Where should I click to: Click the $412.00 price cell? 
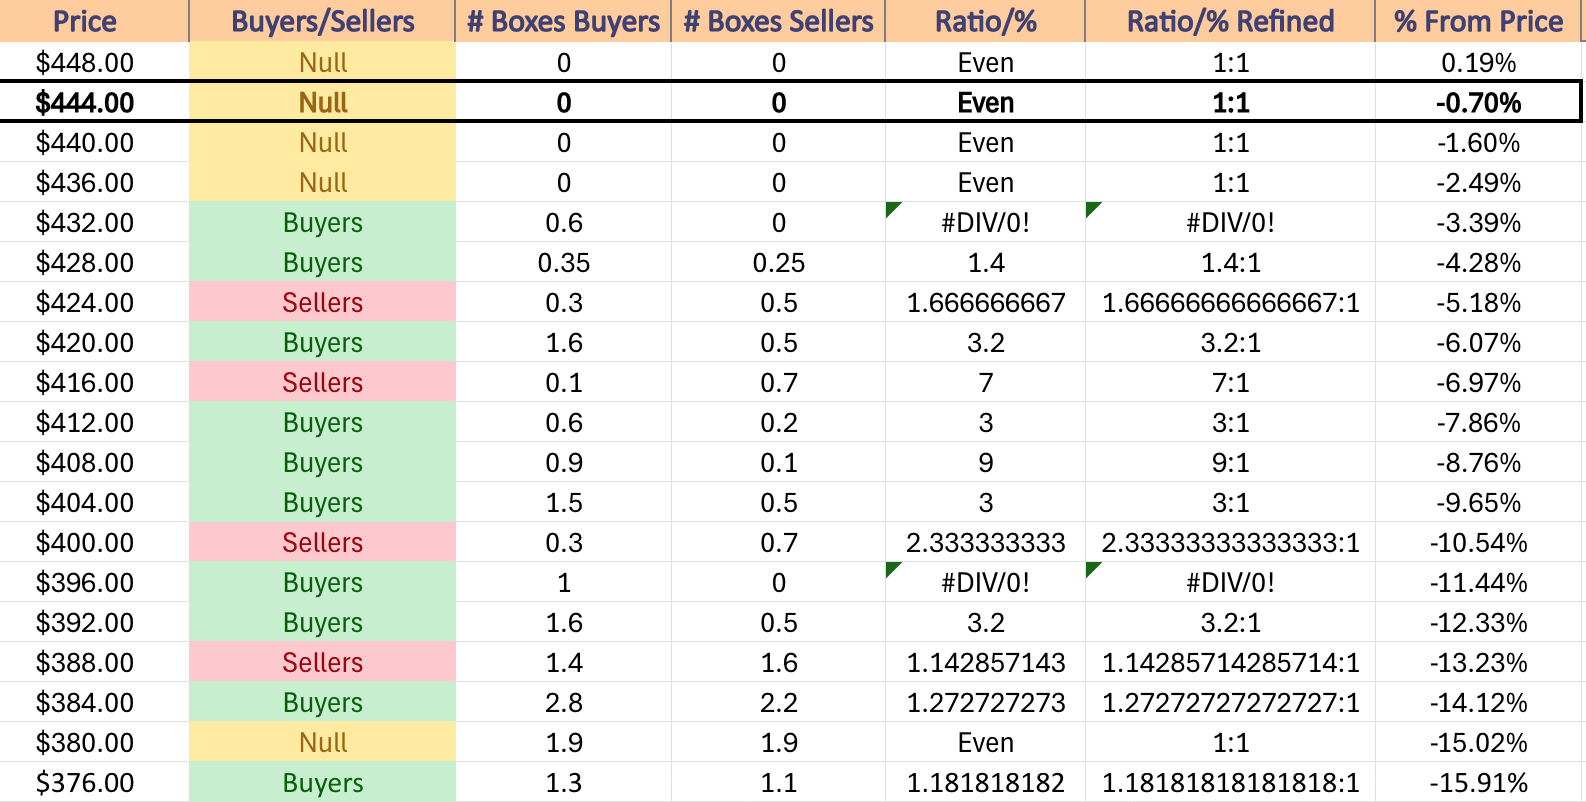pyautogui.click(x=94, y=422)
